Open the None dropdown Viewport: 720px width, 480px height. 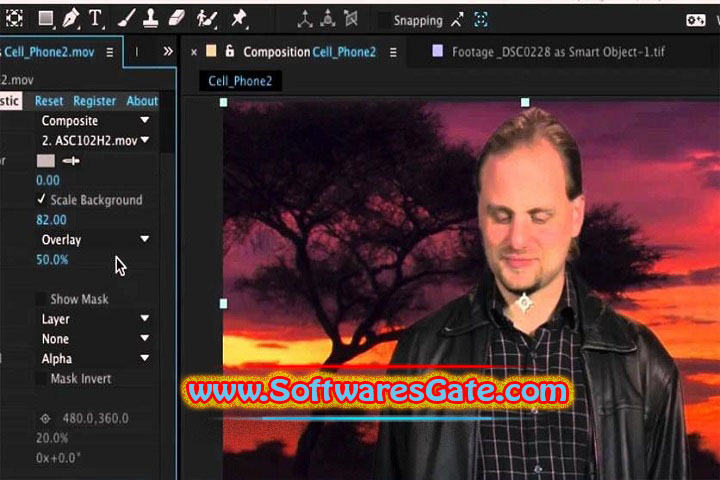(95, 339)
